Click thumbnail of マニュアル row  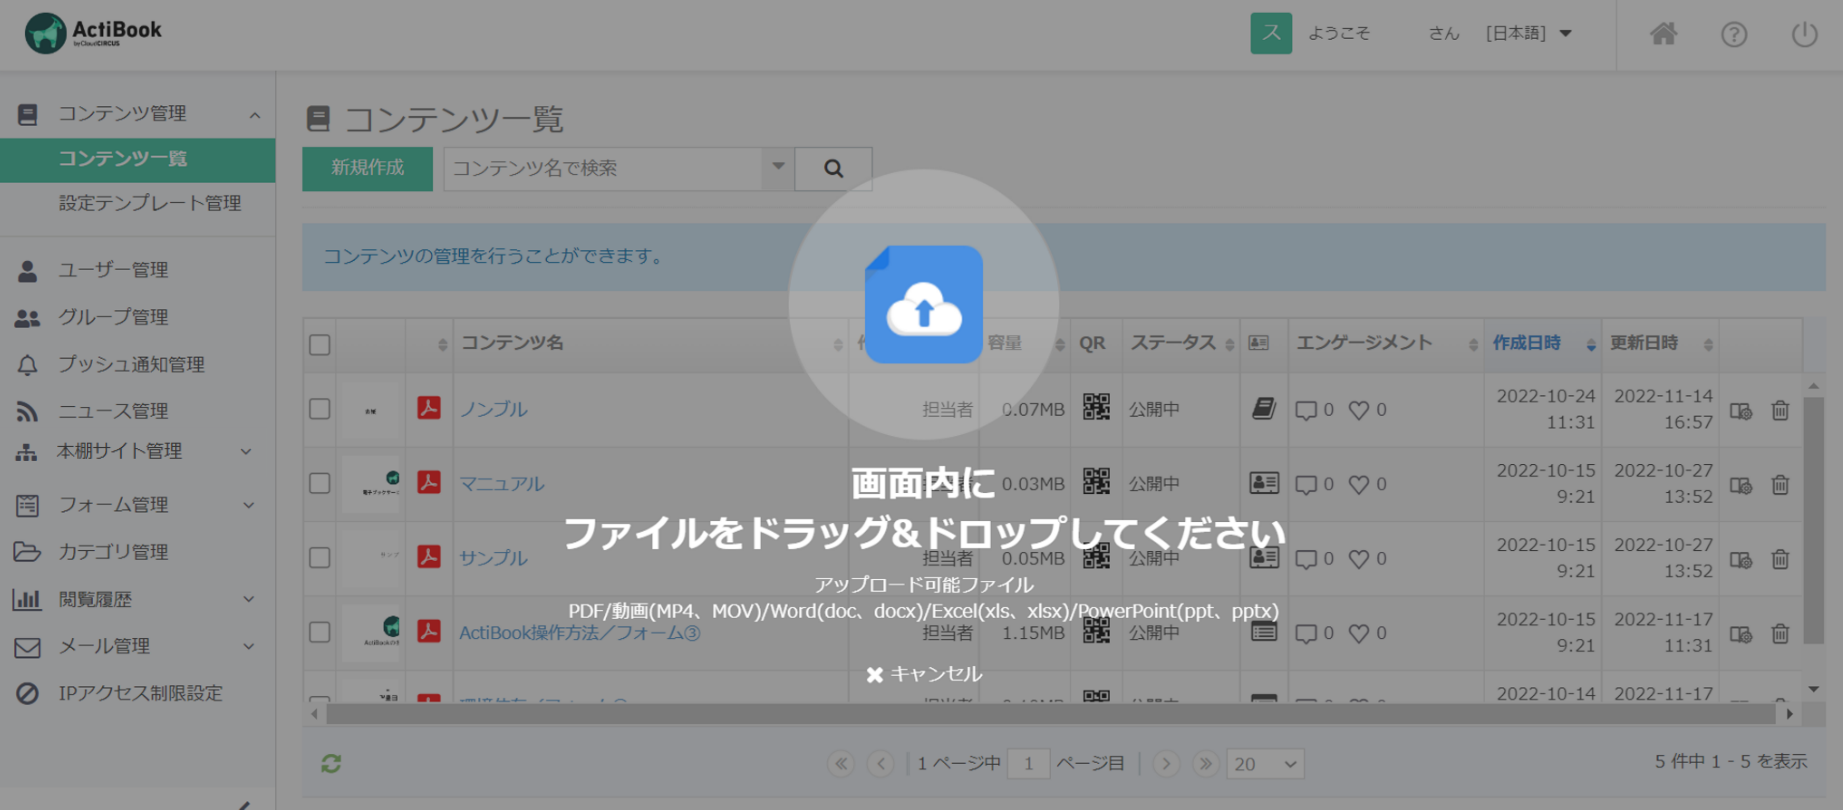(x=371, y=483)
